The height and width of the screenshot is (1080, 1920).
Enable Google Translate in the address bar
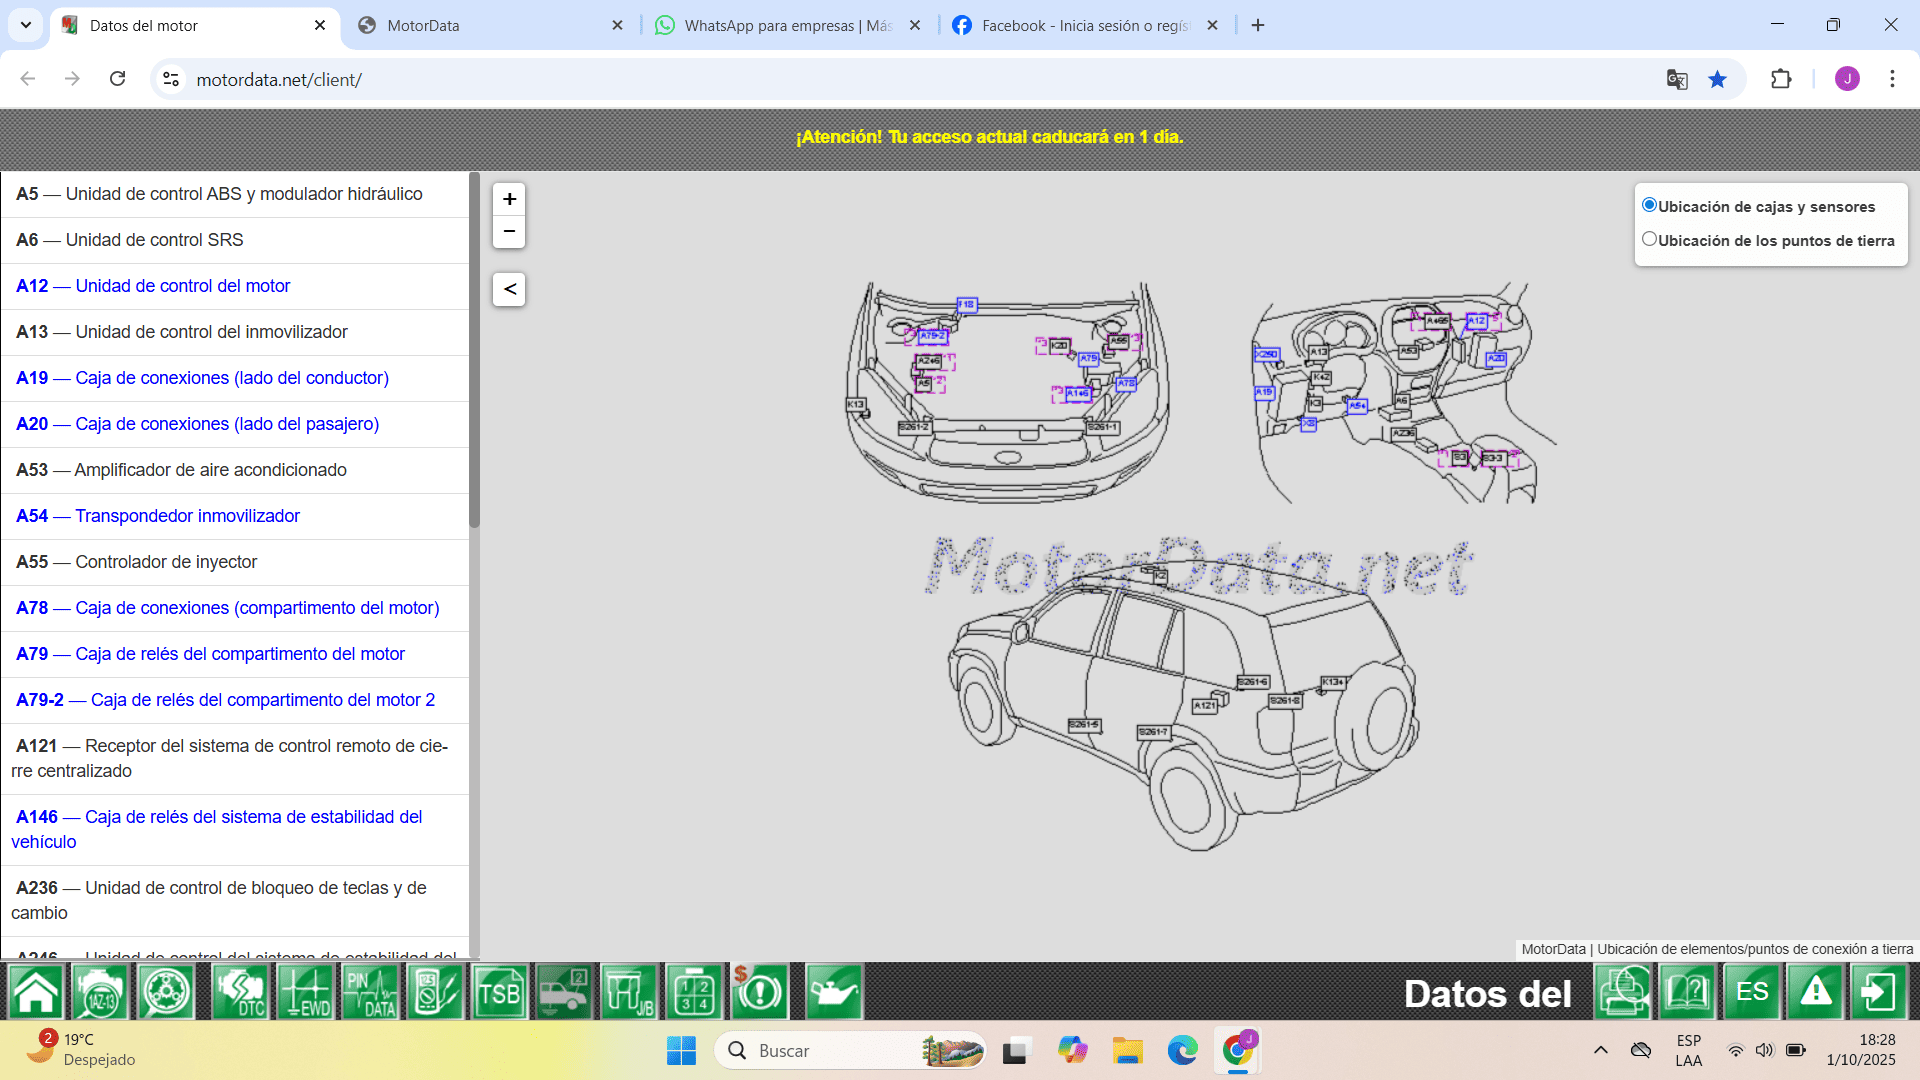pyautogui.click(x=1677, y=79)
